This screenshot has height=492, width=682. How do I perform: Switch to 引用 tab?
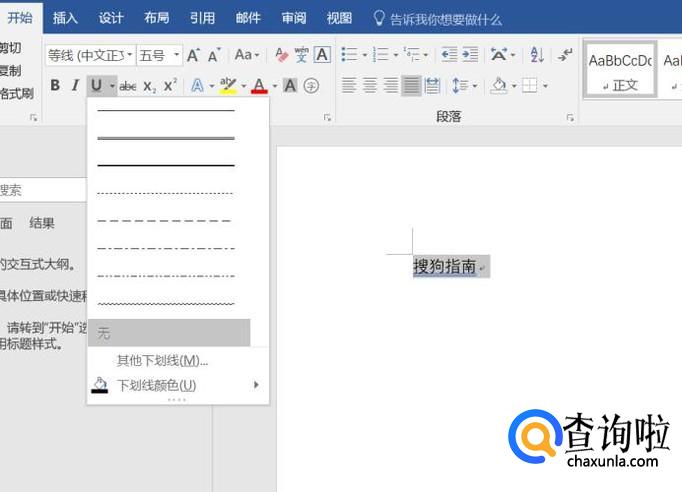pos(202,18)
